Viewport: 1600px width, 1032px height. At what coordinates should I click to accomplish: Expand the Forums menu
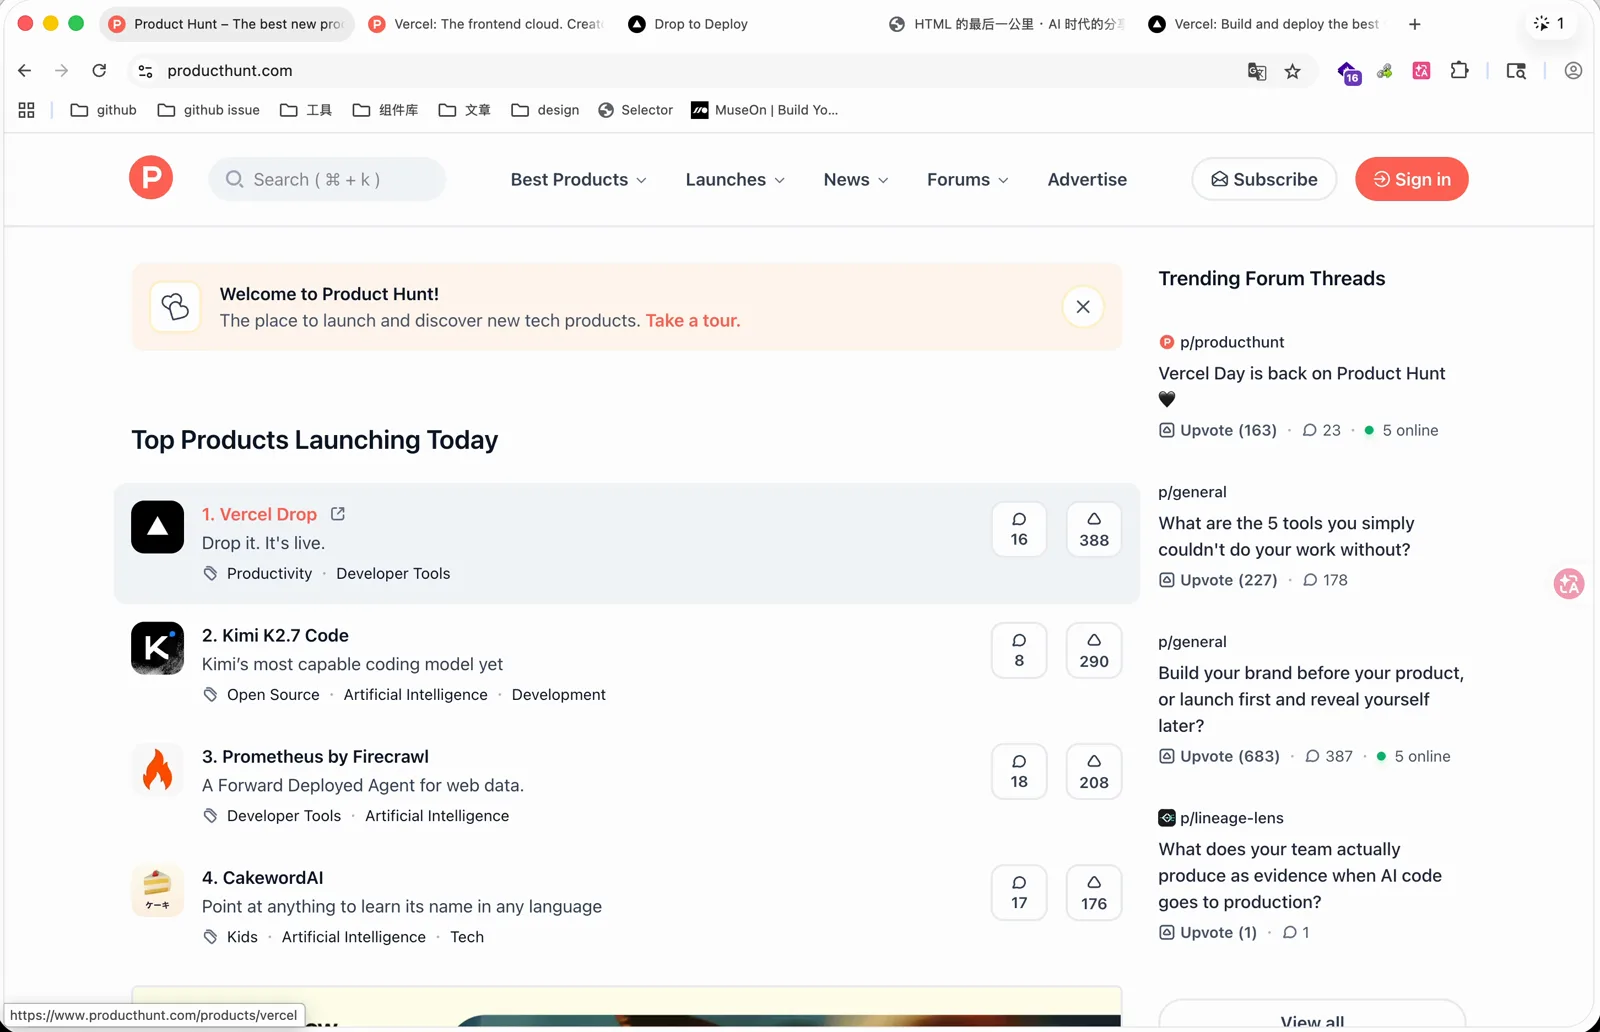[967, 179]
